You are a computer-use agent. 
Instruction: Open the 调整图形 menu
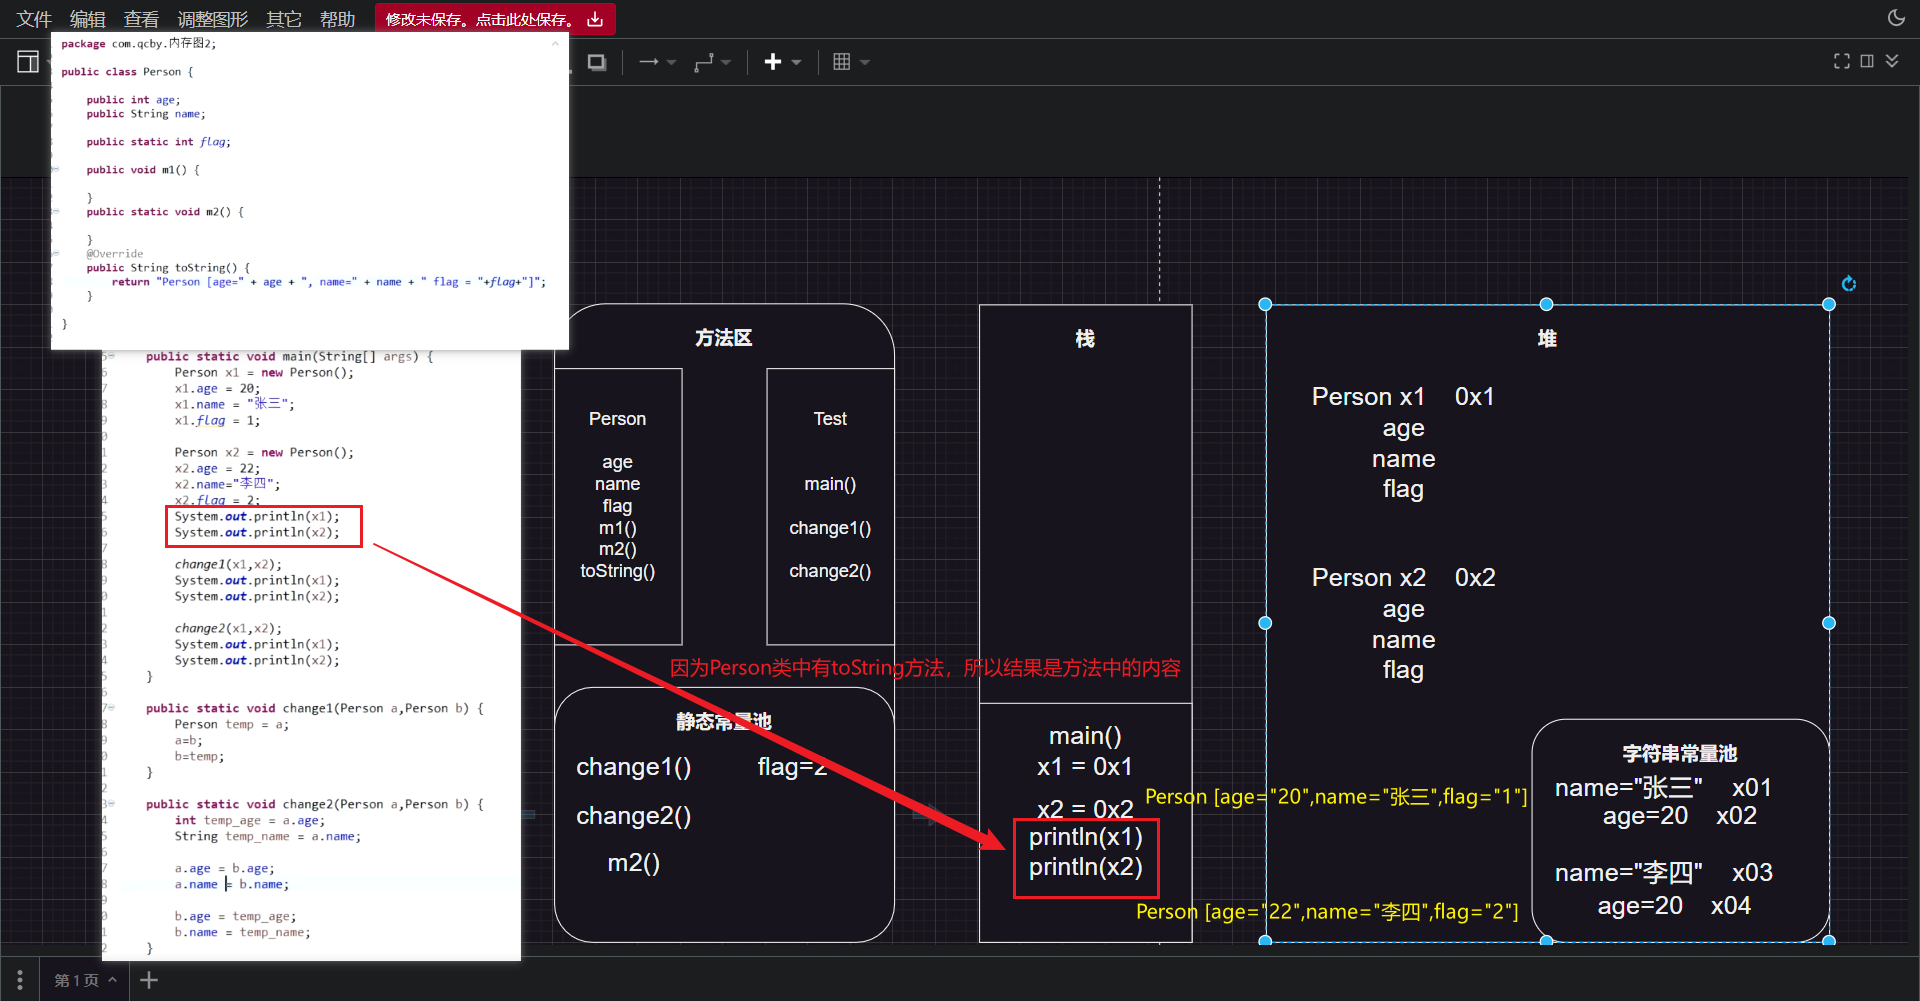(x=212, y=19)
